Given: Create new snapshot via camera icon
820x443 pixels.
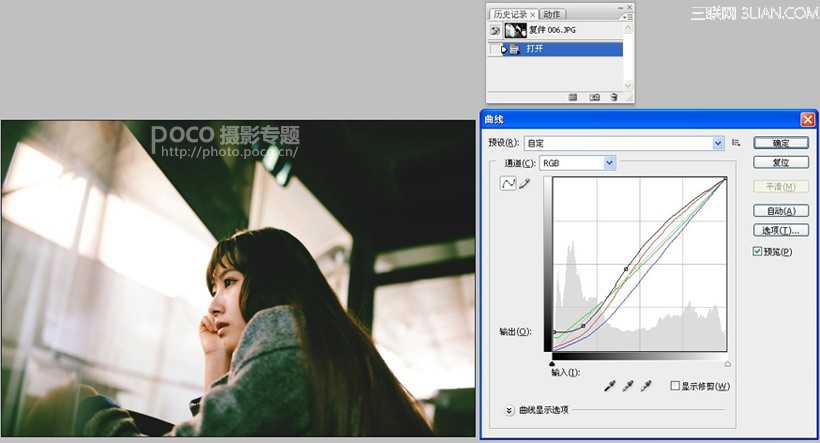Looking at the screenshot, I should [x=594, y=97].
